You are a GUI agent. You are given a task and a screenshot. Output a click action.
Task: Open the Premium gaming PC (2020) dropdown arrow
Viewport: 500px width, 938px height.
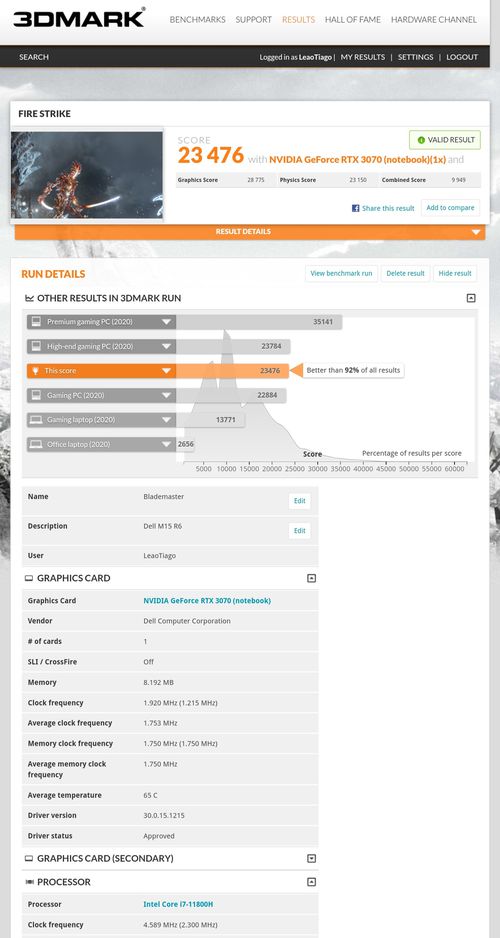tap(166, 322)
